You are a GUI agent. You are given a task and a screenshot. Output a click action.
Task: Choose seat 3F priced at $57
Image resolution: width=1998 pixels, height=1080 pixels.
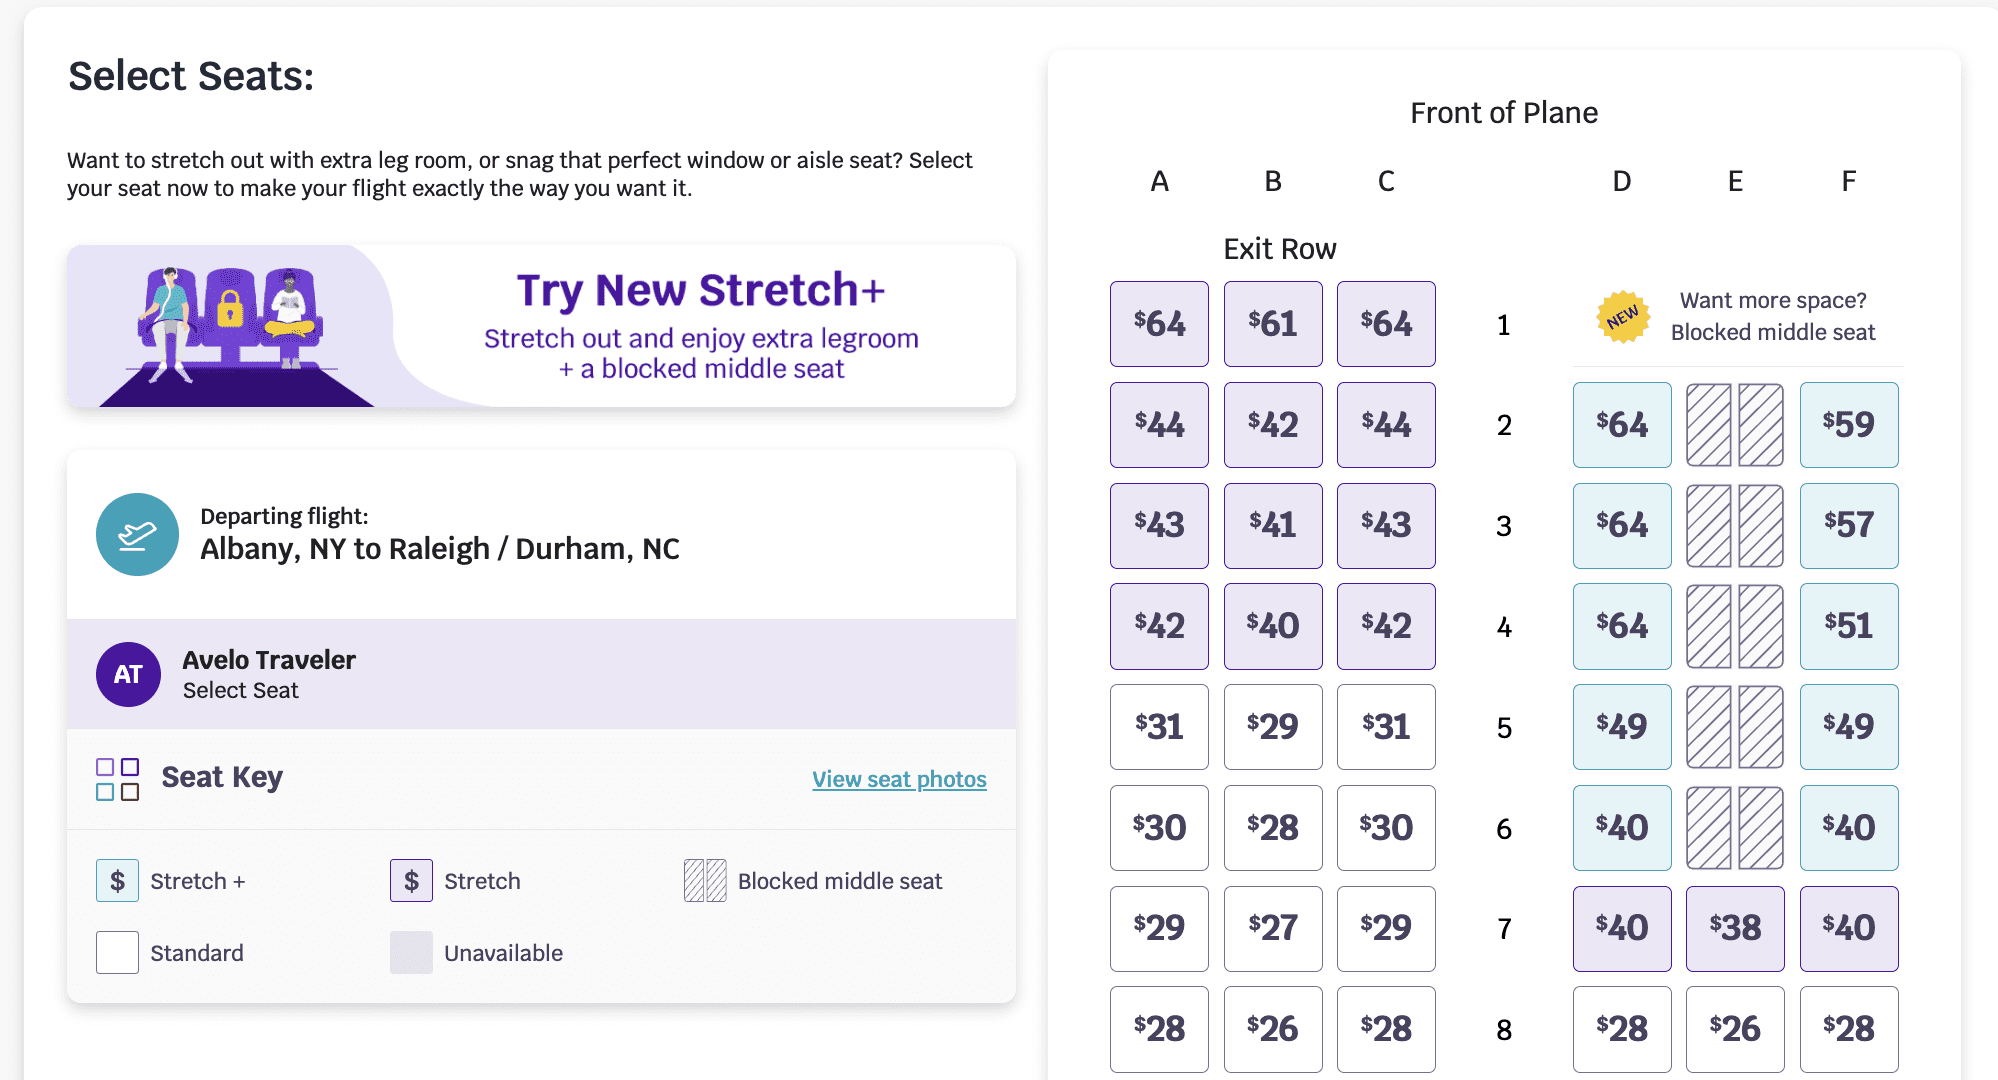click(x=1848, y=526)
